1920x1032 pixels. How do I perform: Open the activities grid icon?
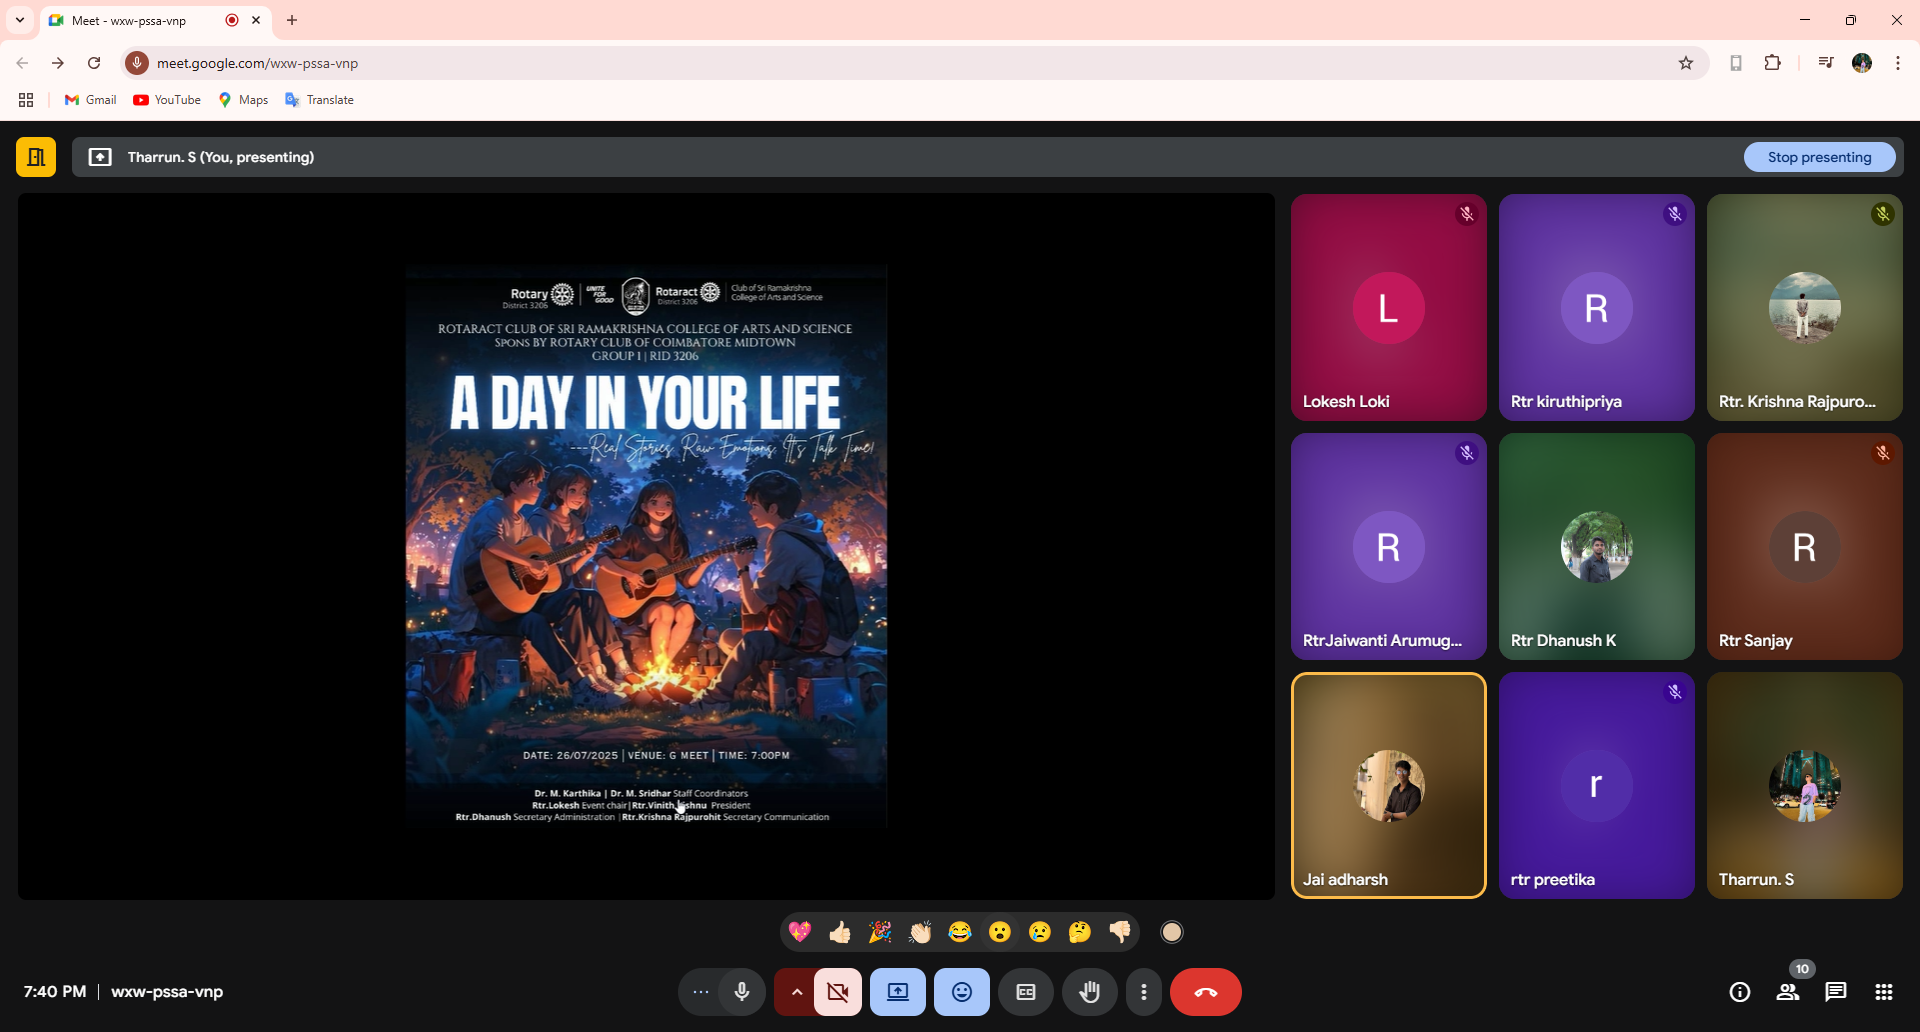[1884, 992]
